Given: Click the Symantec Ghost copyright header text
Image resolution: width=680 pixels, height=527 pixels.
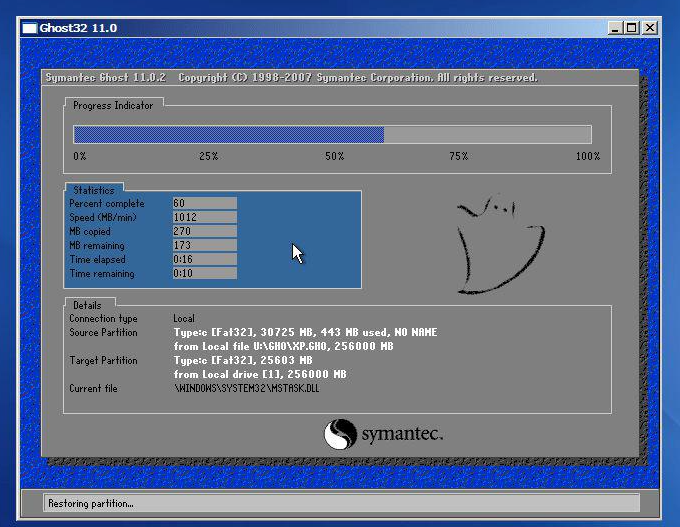Looking at the screenshot, I should point(292,78).
